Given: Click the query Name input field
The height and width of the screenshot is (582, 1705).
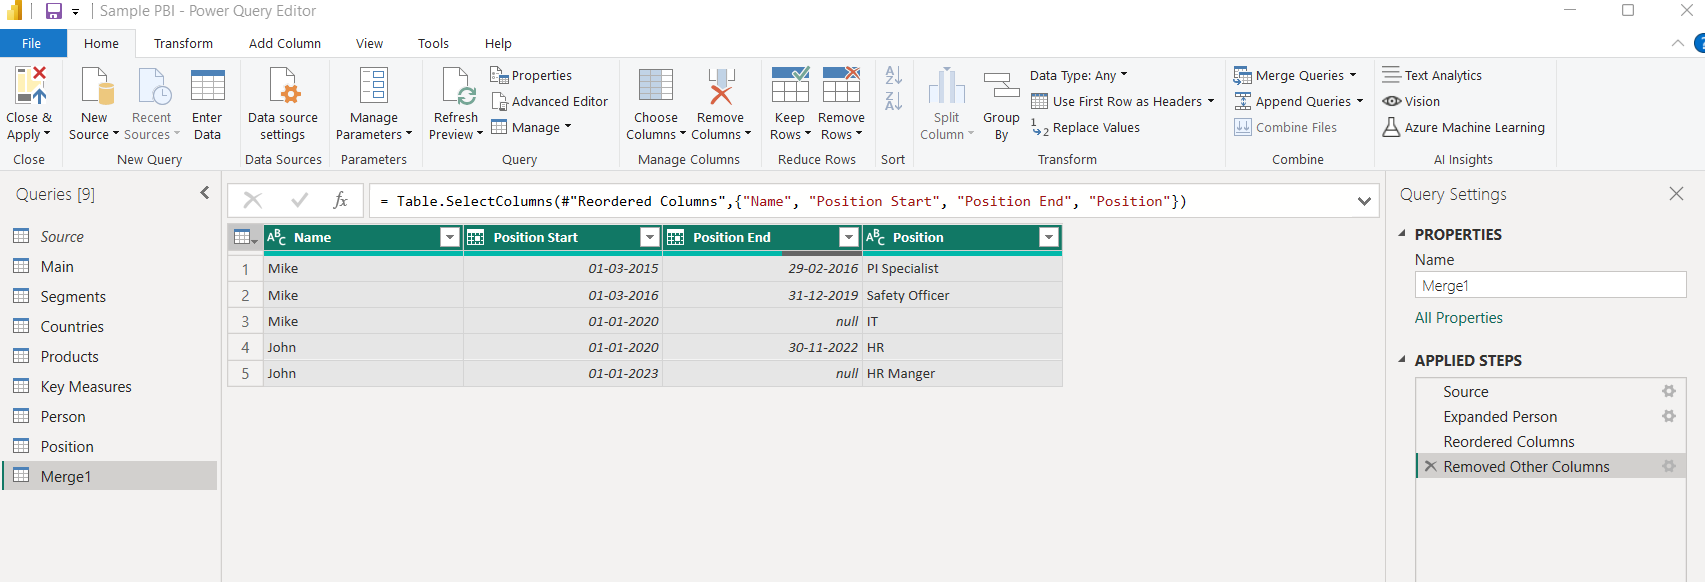Looking at the screenshot, I should 1550,285.
